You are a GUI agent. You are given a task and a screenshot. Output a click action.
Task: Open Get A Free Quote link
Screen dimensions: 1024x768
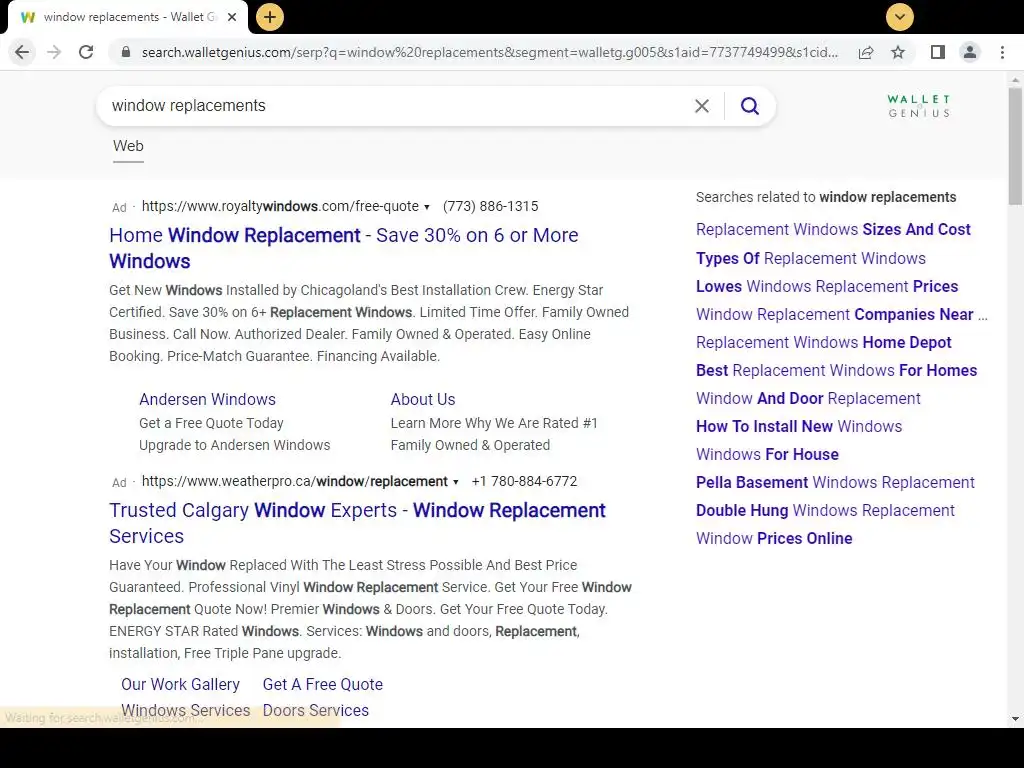pos(323,684)
